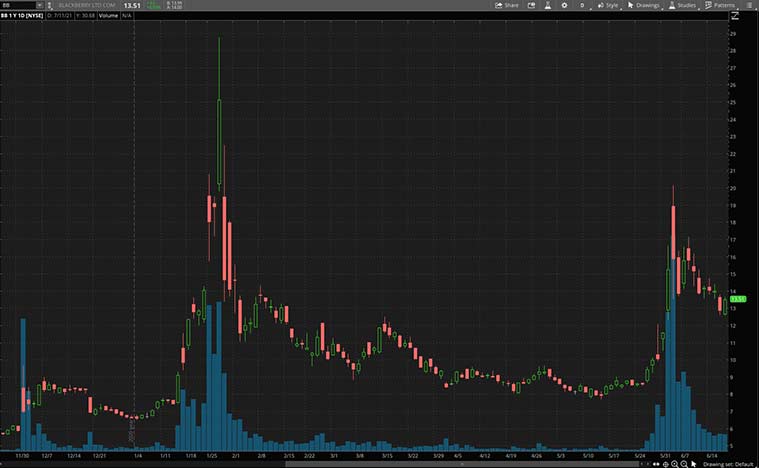Open the D timeframe dropdown
Viewport: 759px width, 468px height.
[582, 5]
